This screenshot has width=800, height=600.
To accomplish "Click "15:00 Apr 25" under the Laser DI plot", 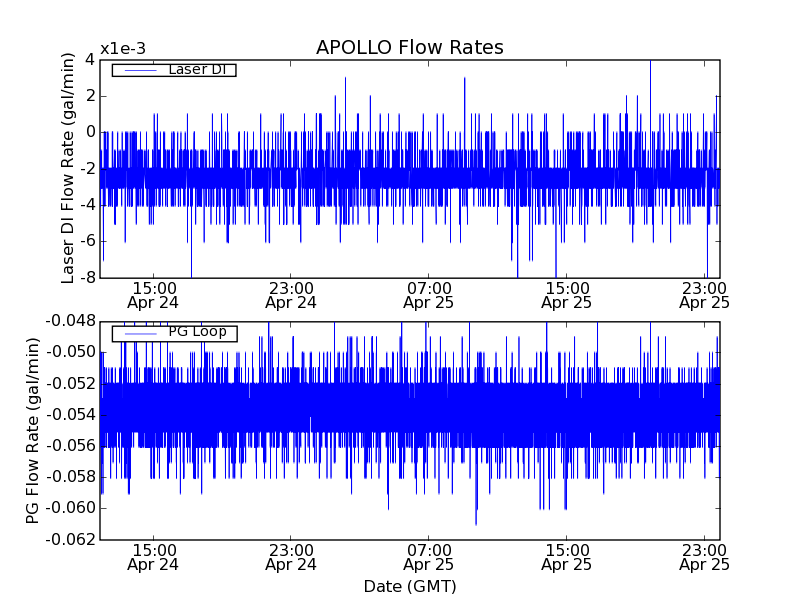I will (x=566, y=296).
